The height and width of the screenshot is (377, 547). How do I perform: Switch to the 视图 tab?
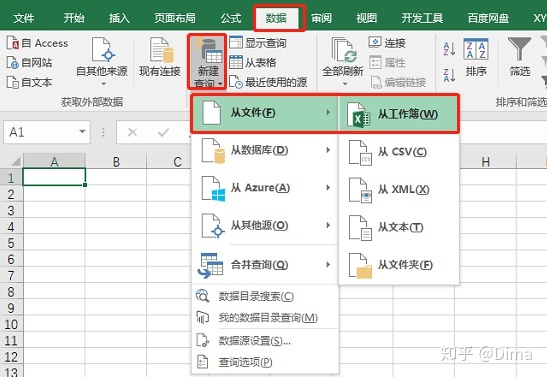tap(367, 18)
